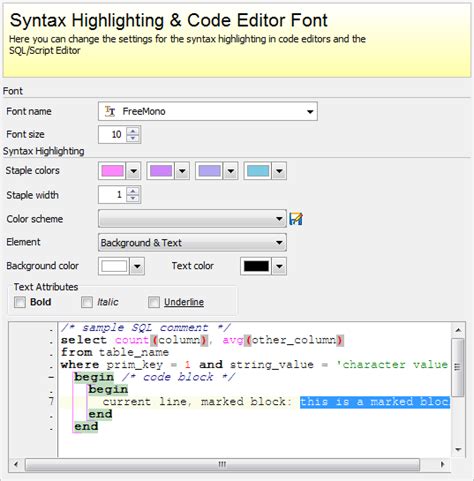Viewport: 474px width, 481px height.
Task: Click the preview scroll left arrow
Action: pyautogui.click(x=16, y=464)
